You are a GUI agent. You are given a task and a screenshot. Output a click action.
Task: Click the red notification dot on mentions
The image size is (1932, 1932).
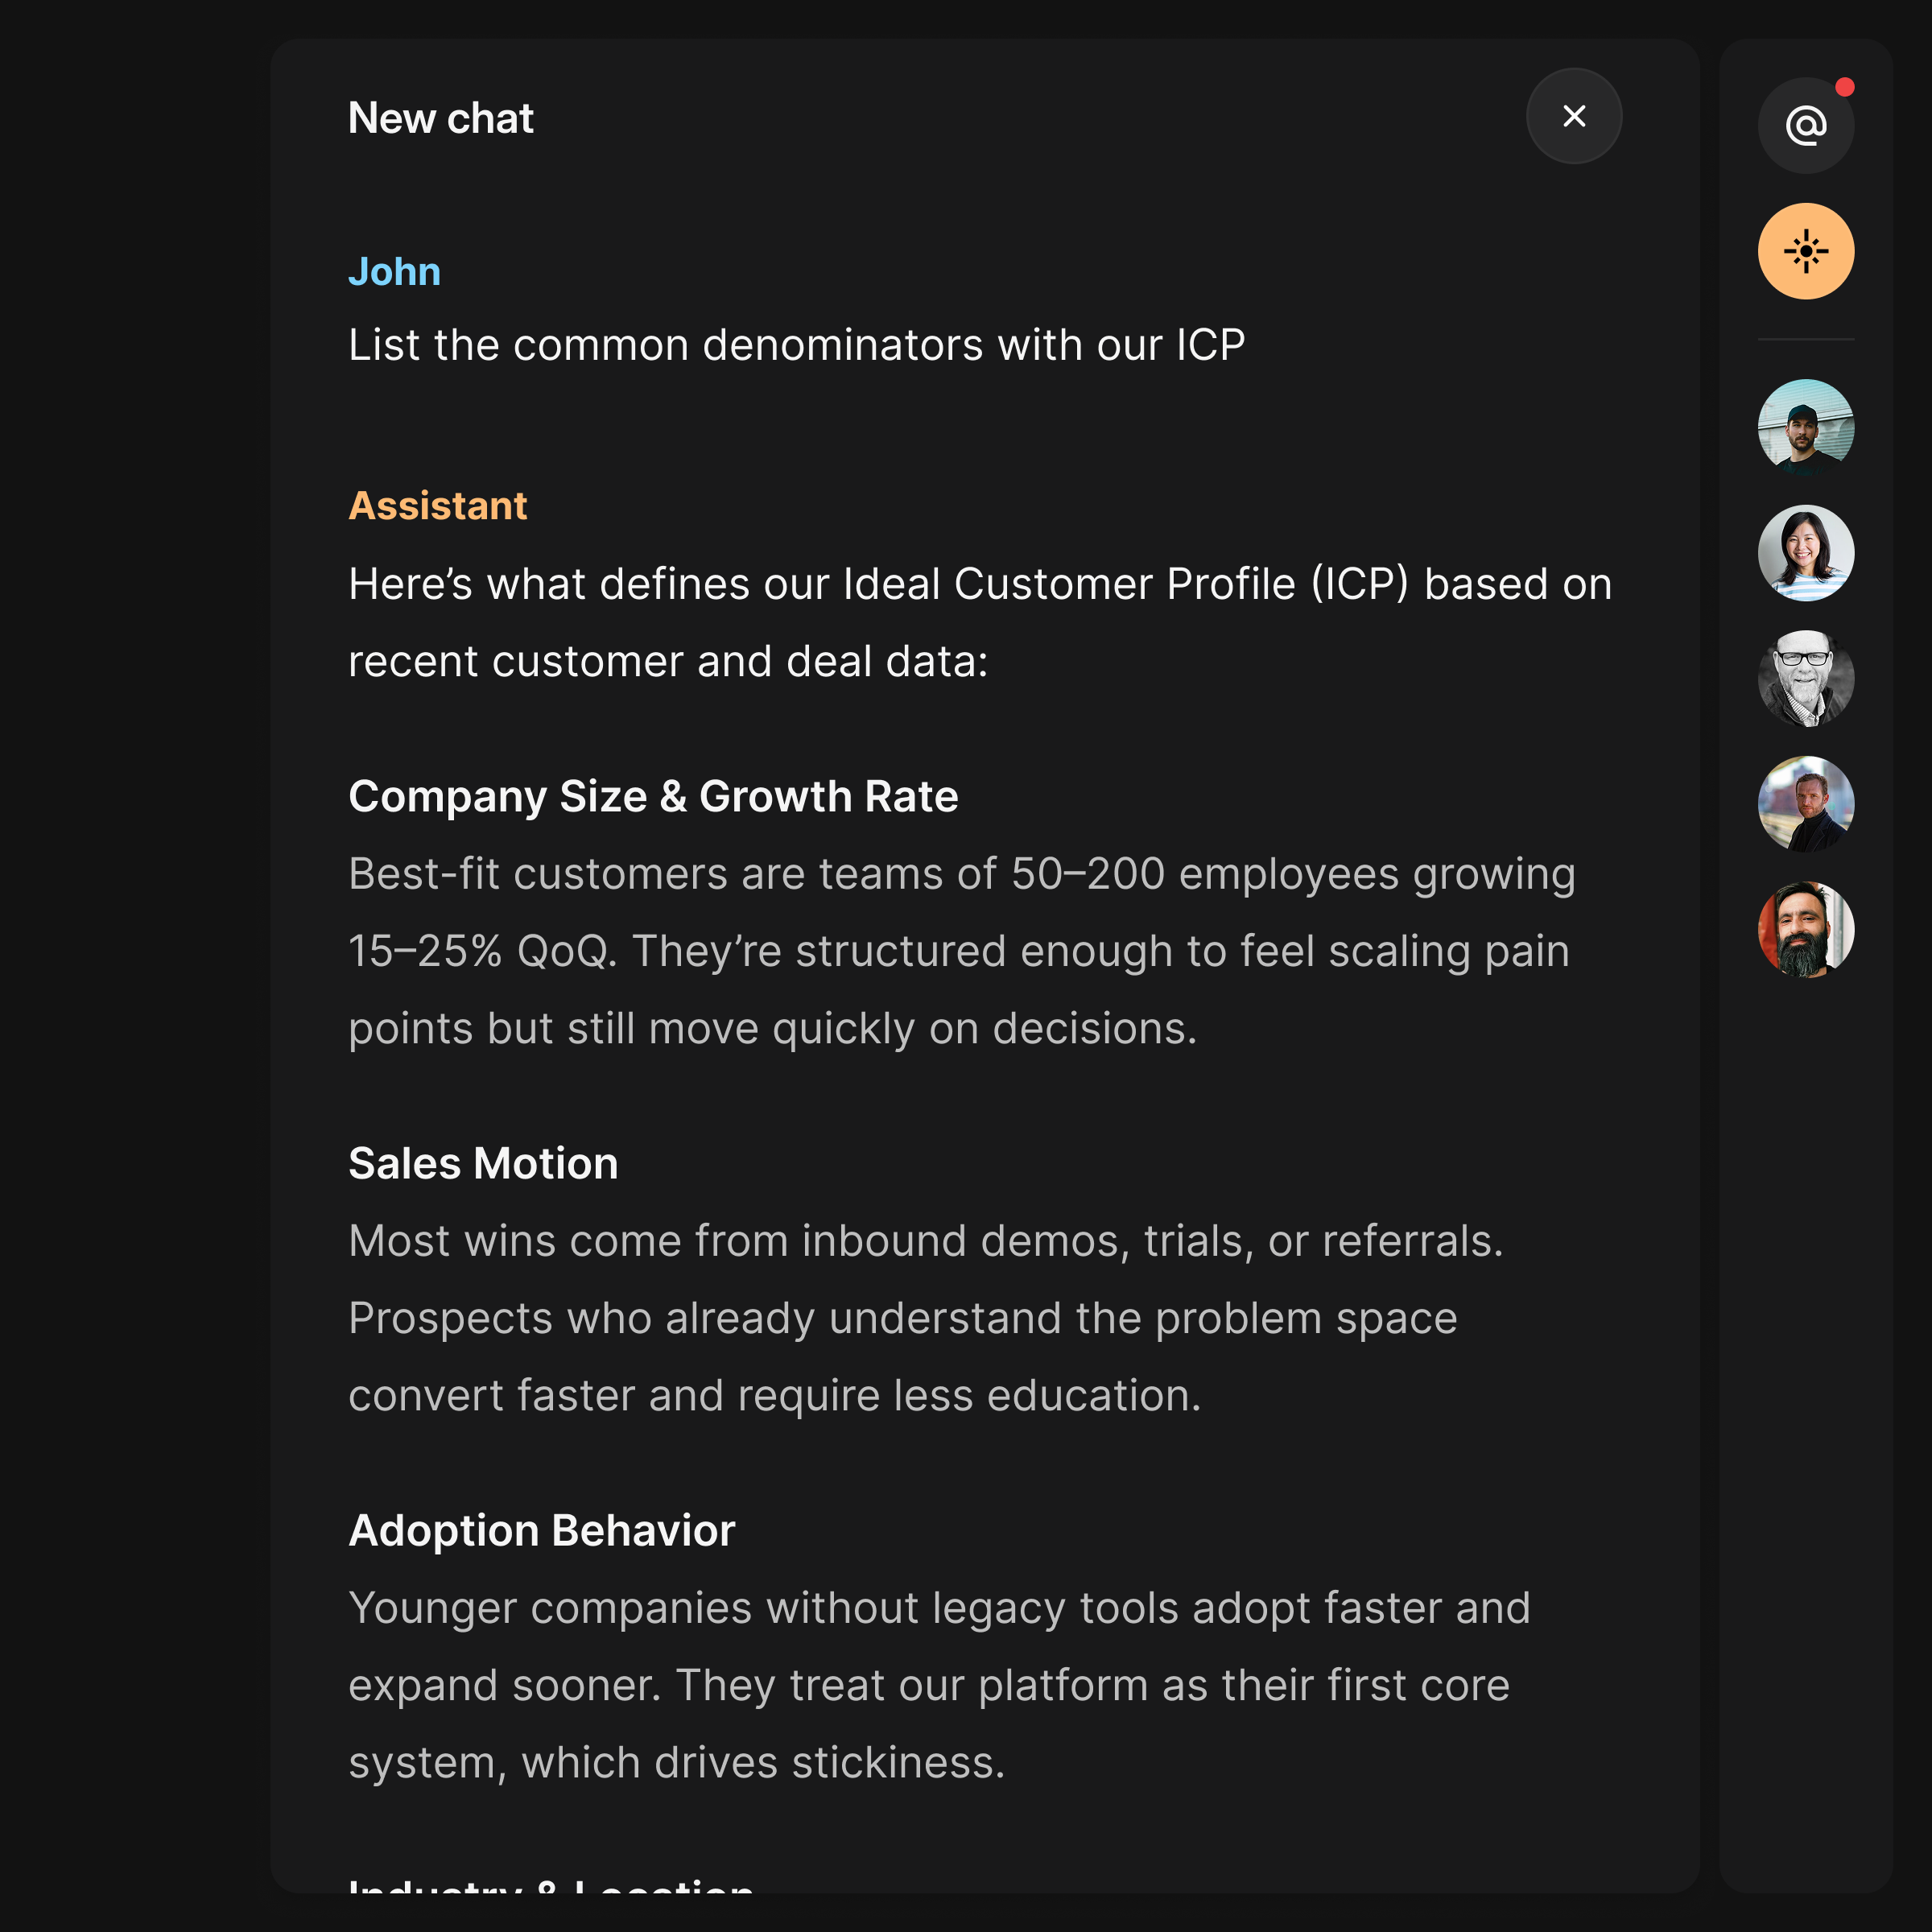[x=1845, y=88]
